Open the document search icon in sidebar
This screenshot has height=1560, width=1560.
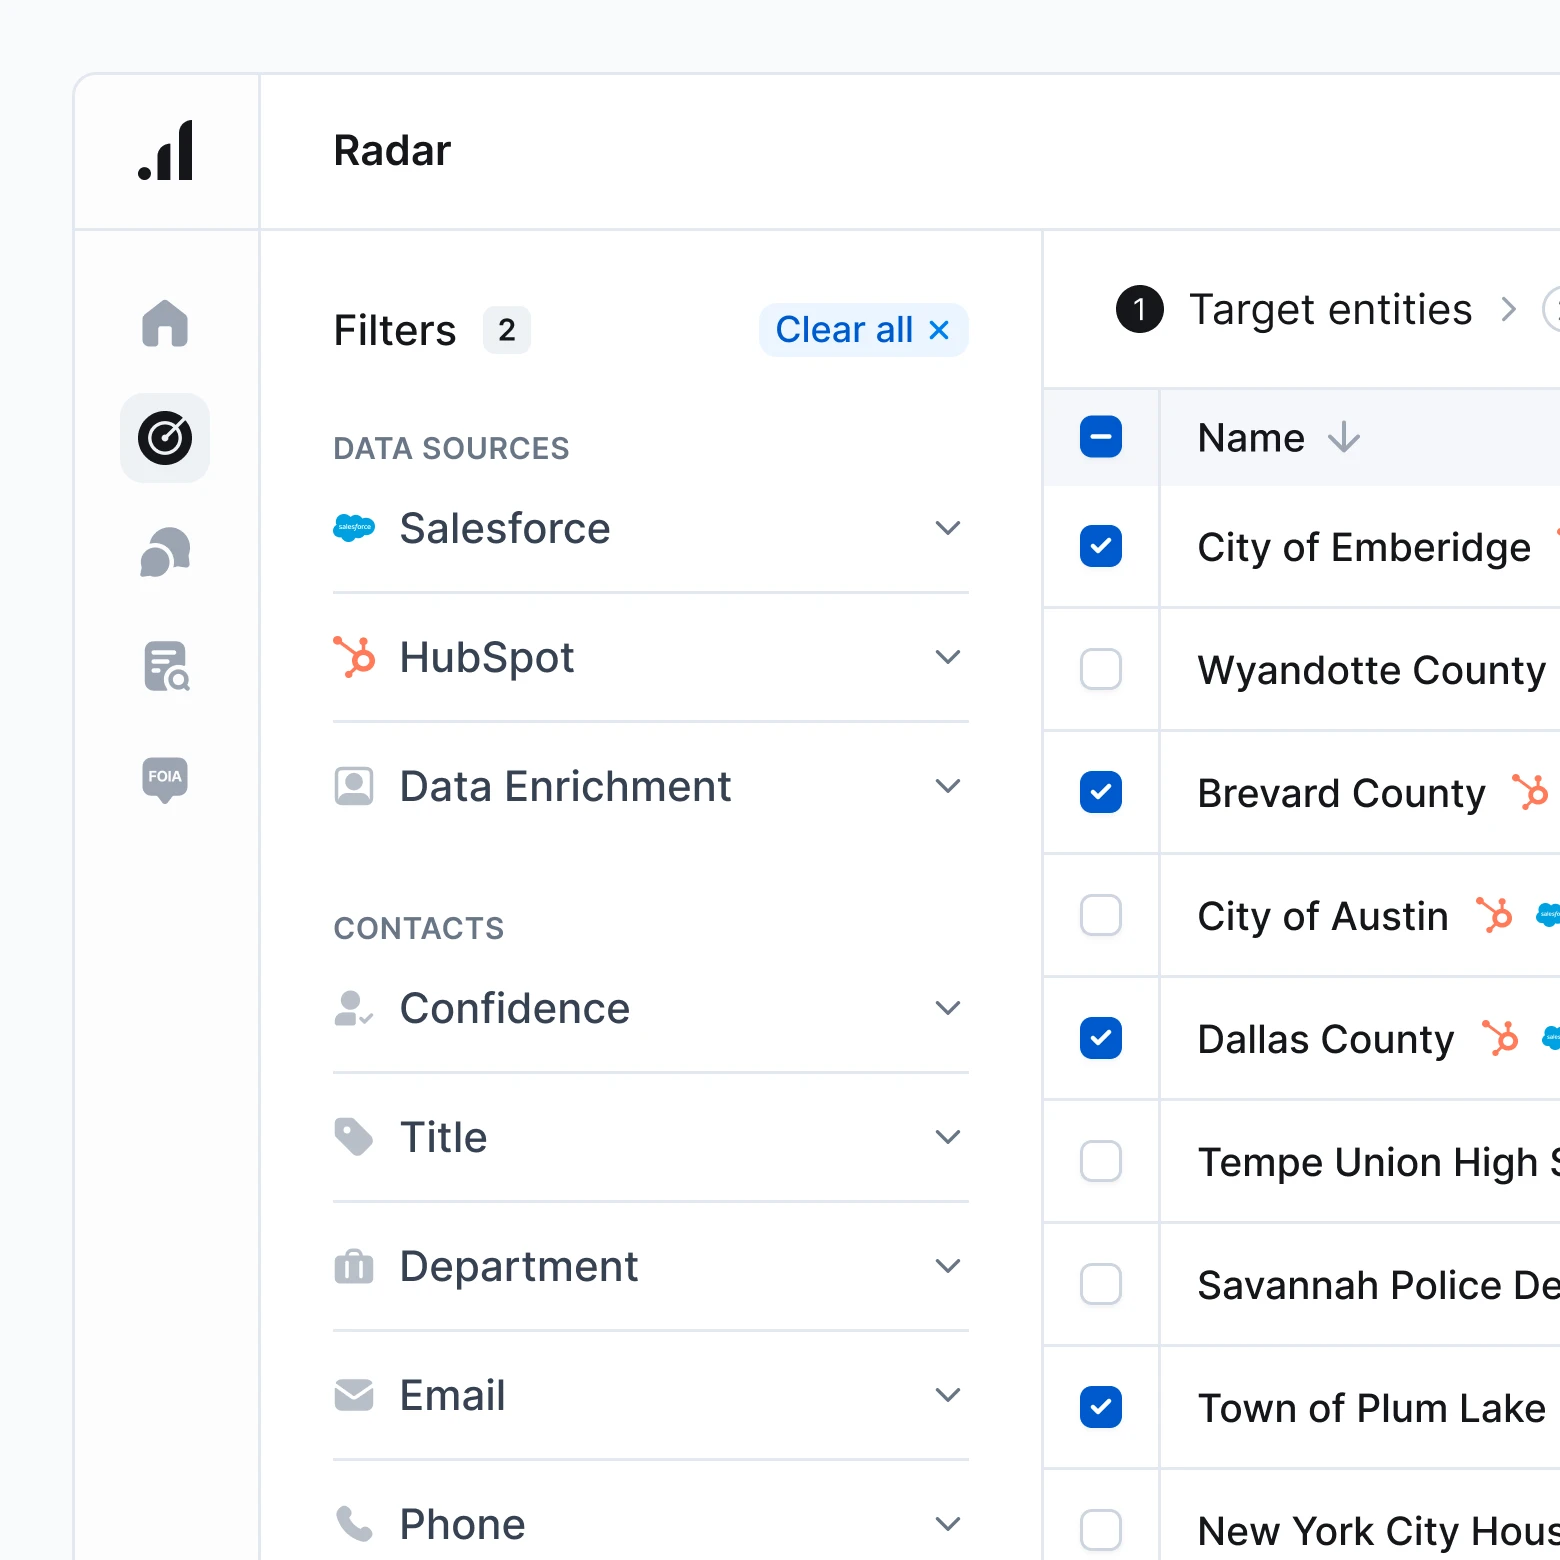164,665
